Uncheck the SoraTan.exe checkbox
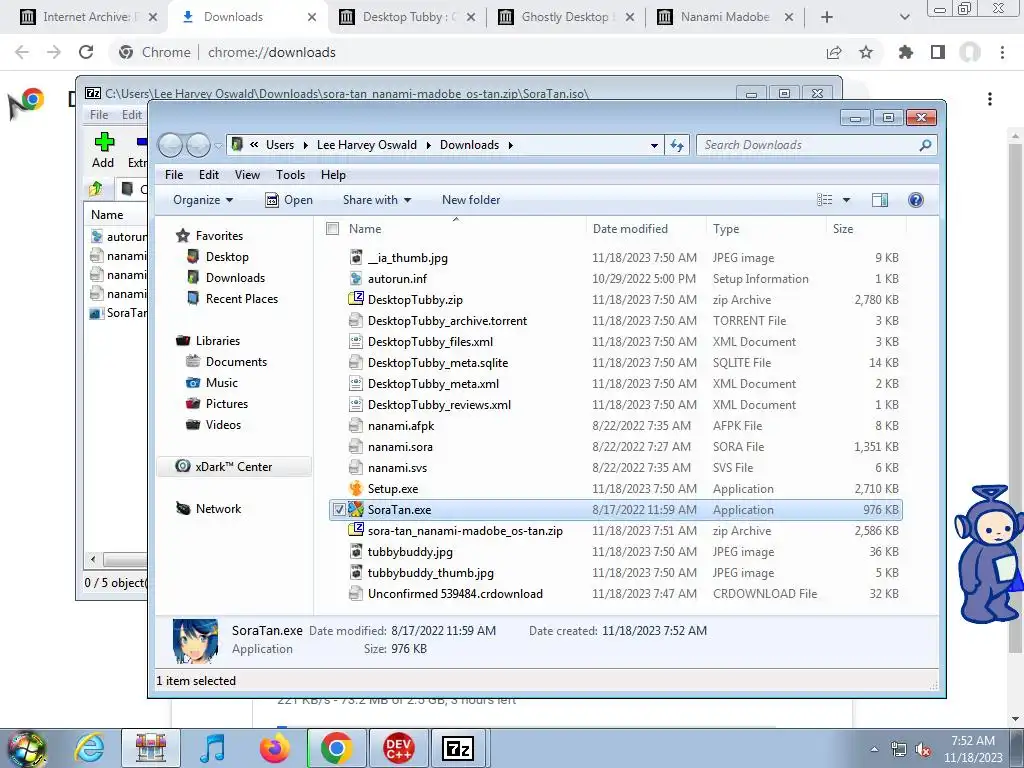This screenshot has height=768, width=1024. click(339, 509)
